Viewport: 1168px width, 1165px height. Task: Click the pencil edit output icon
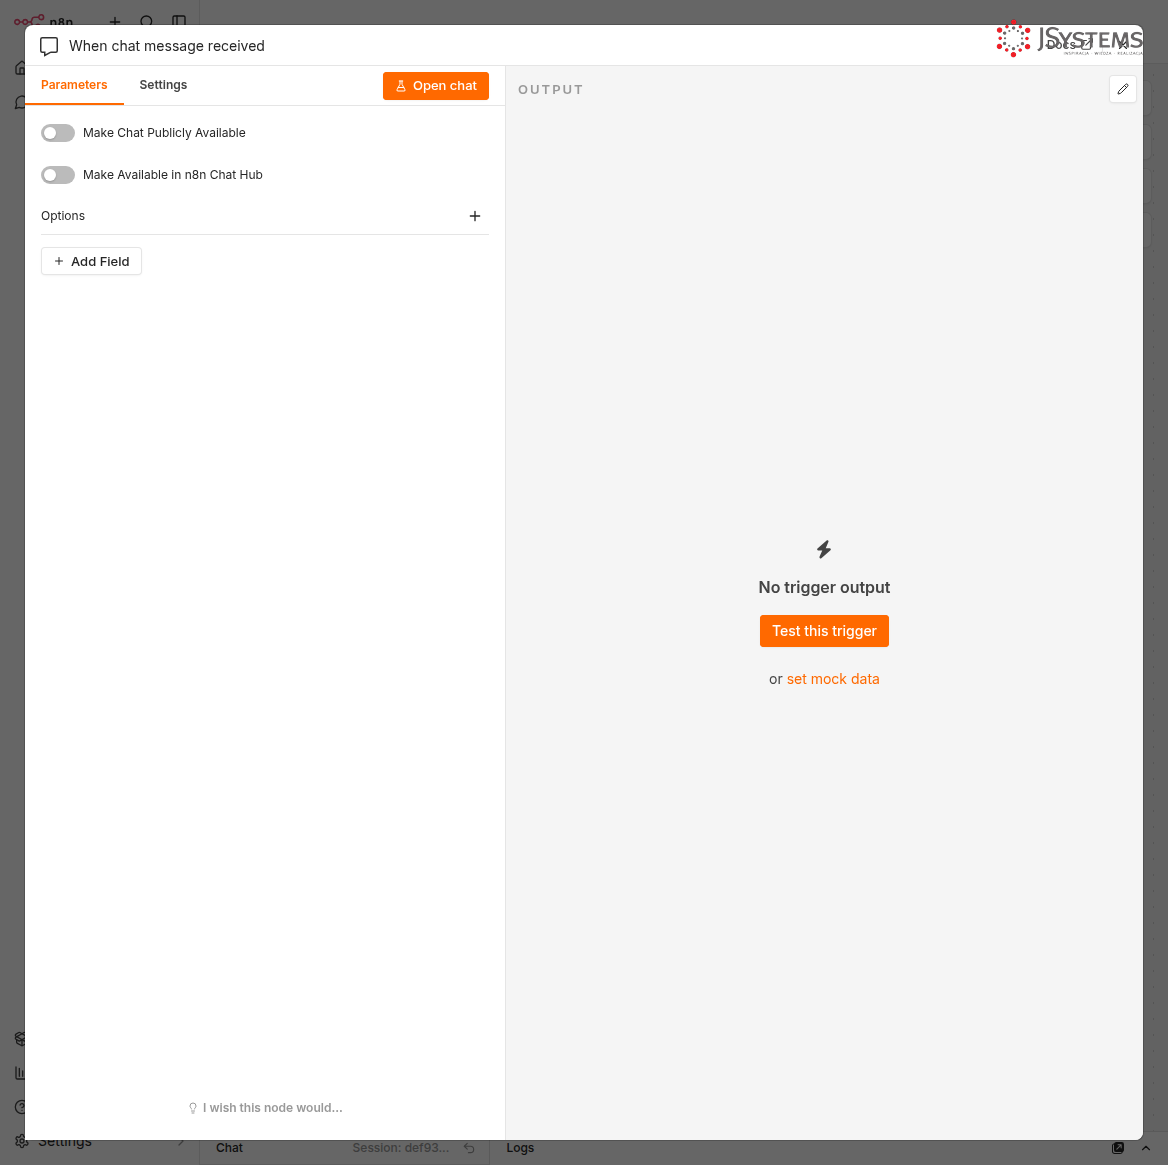[1123, 89]
